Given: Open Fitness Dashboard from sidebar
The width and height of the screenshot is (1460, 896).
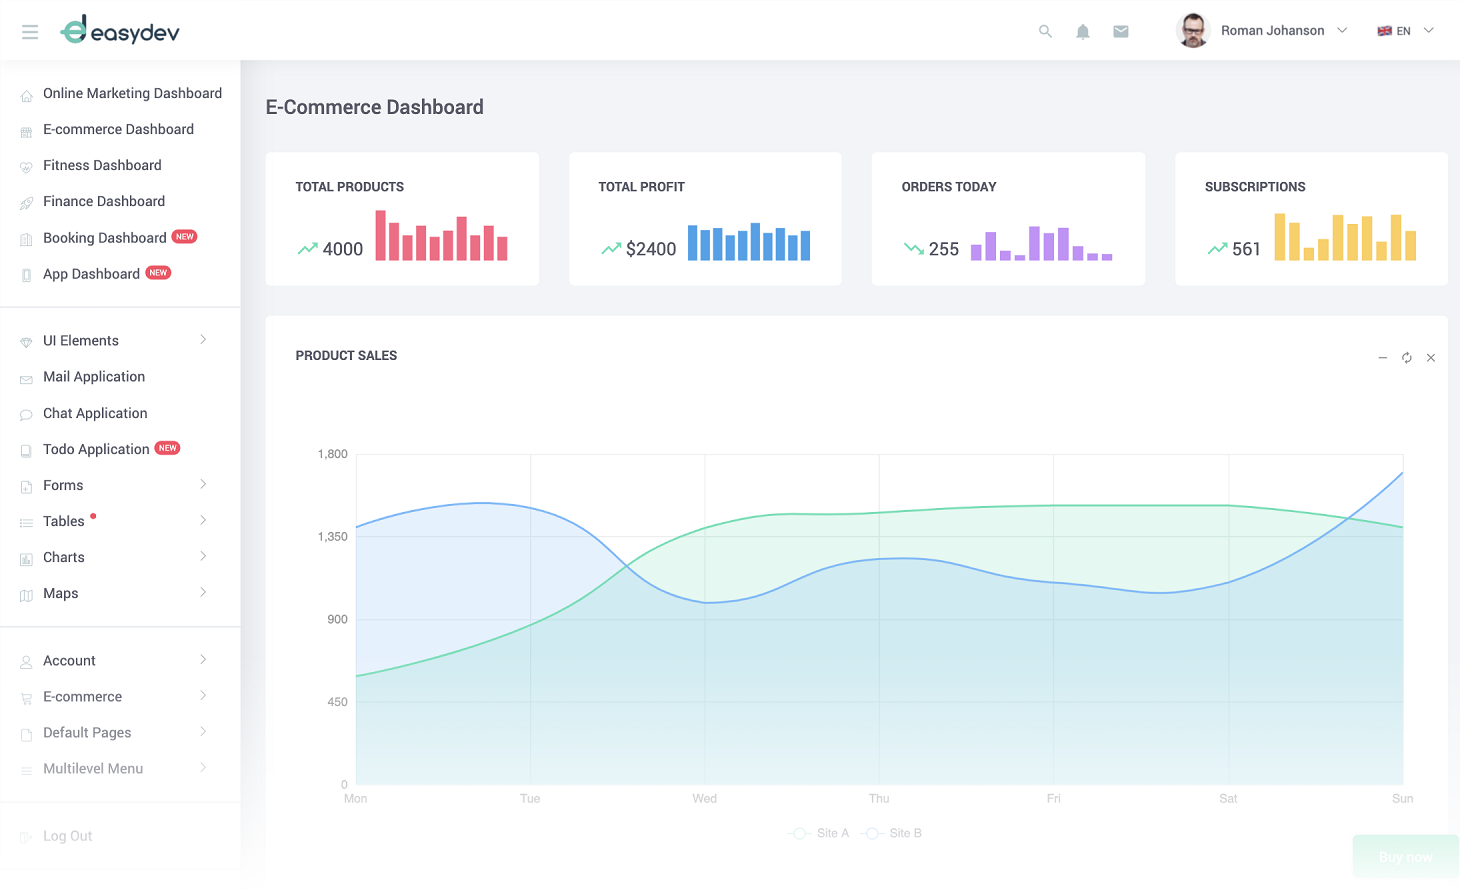Looking at the screenshot, I should tap(102, 165).
